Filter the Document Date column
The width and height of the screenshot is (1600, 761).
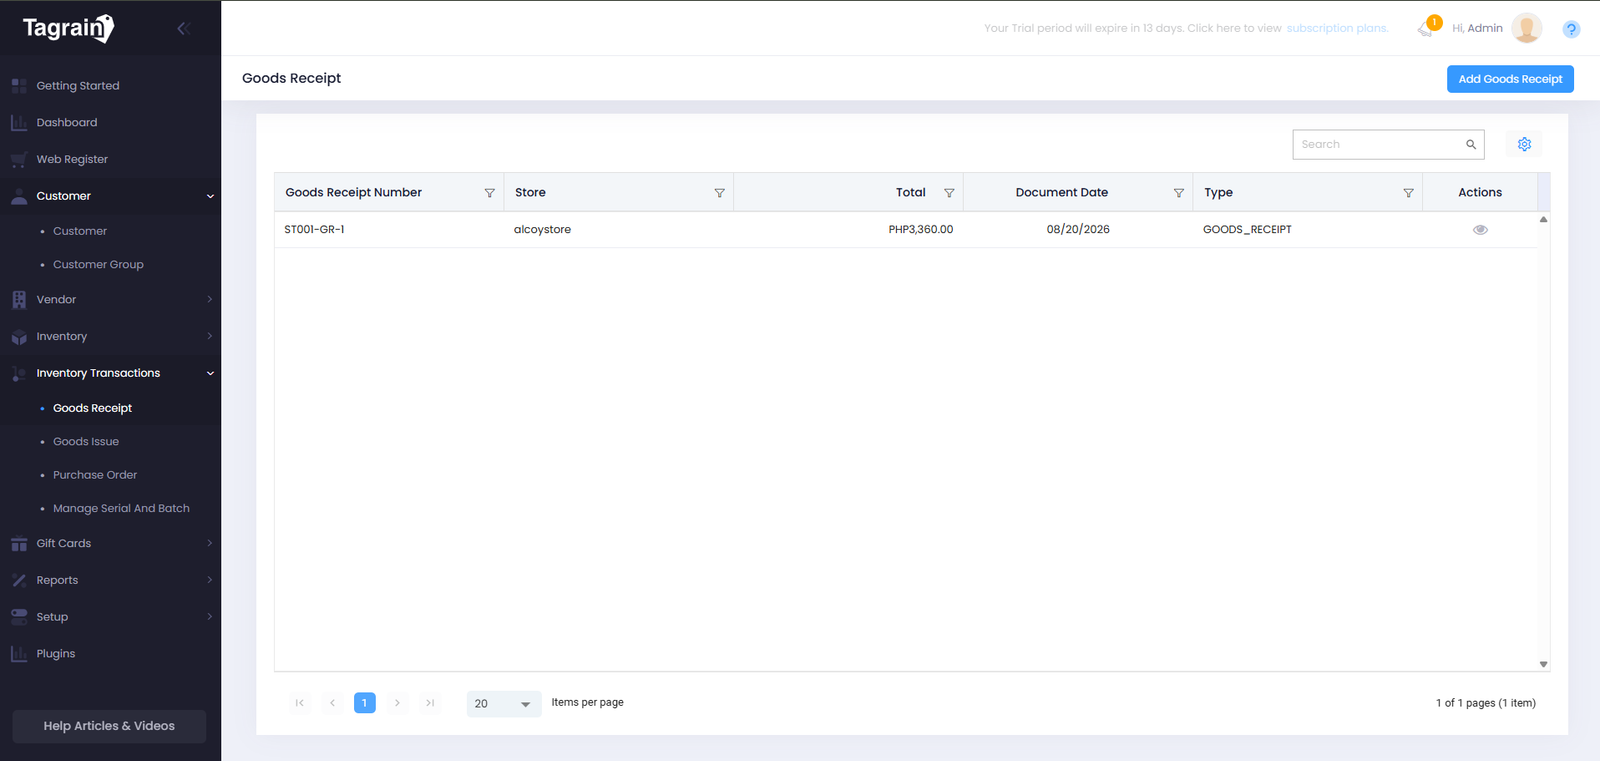[x=1179, y=193]
